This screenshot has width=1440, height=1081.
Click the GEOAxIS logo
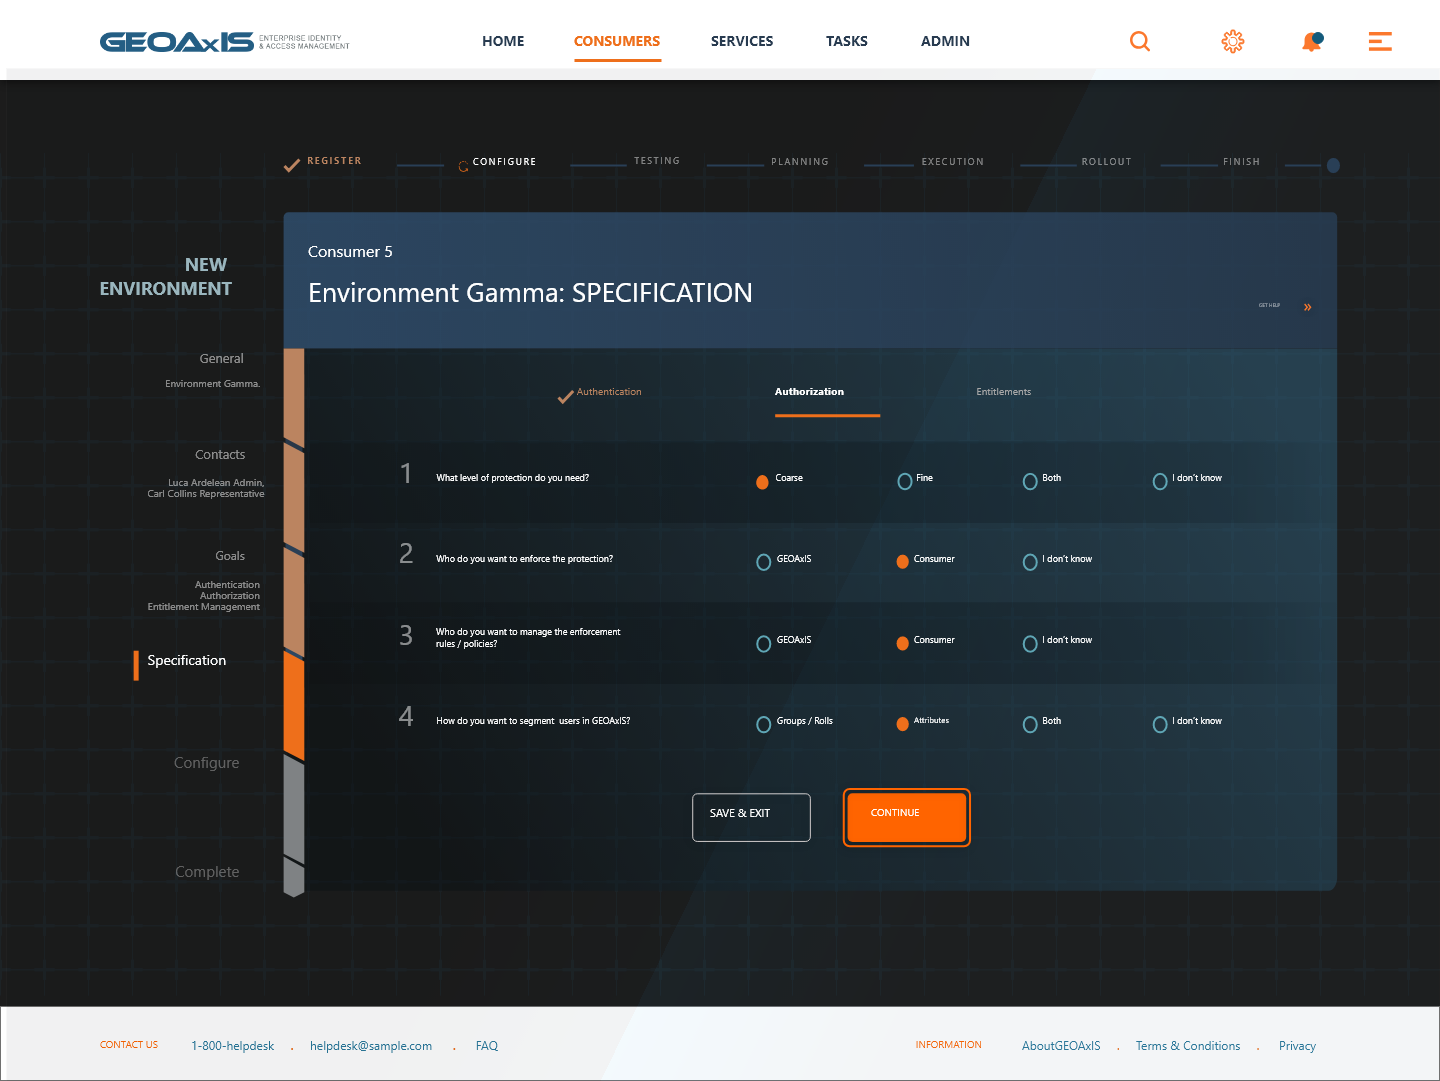tap(177, 42)
